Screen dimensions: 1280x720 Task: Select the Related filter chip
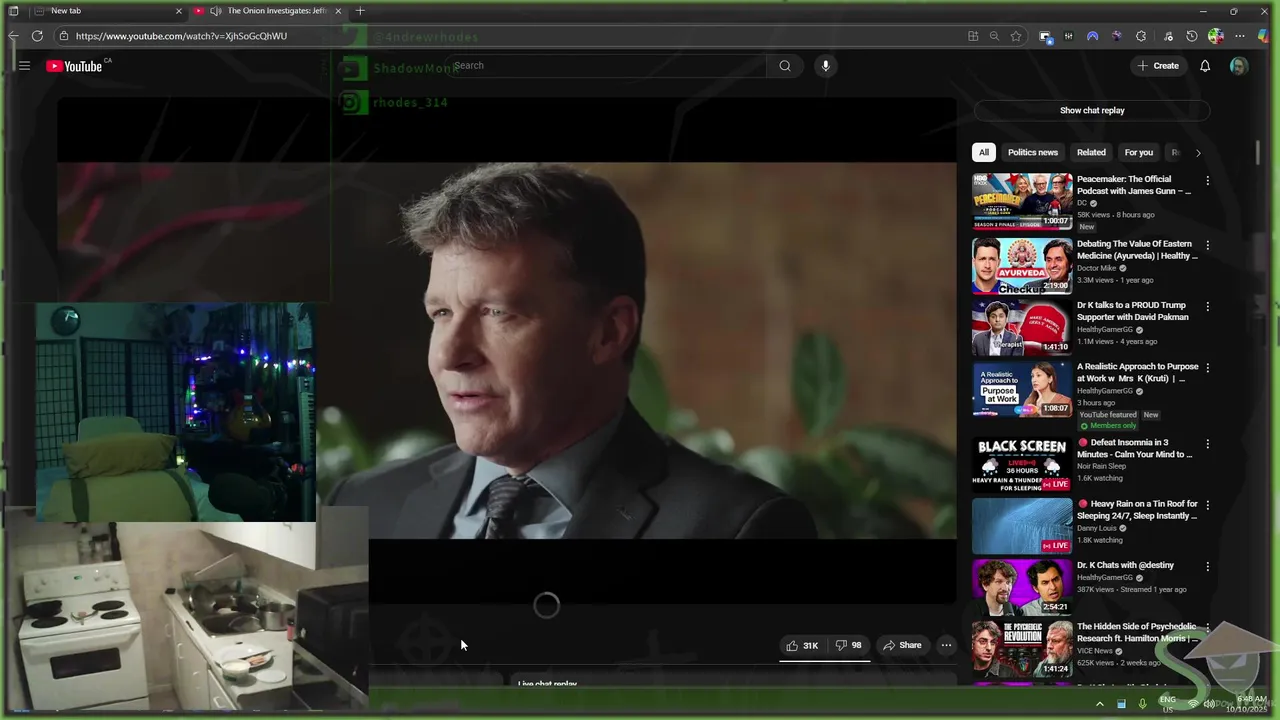[1091, 153]
